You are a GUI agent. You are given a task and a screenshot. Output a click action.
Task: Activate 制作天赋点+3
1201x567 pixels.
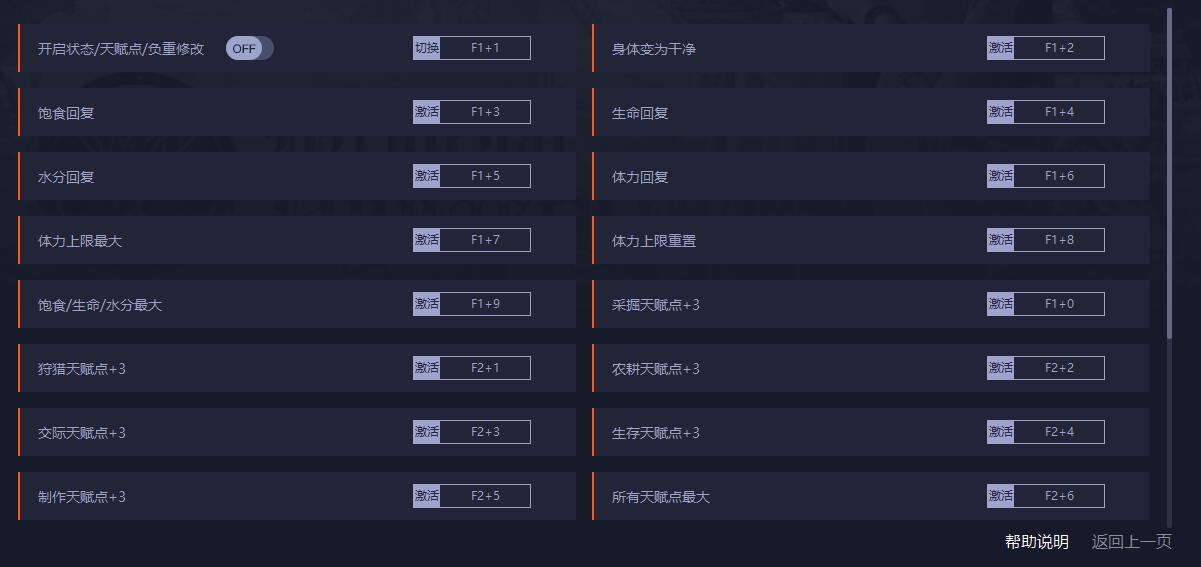click(x=427, y=496)
